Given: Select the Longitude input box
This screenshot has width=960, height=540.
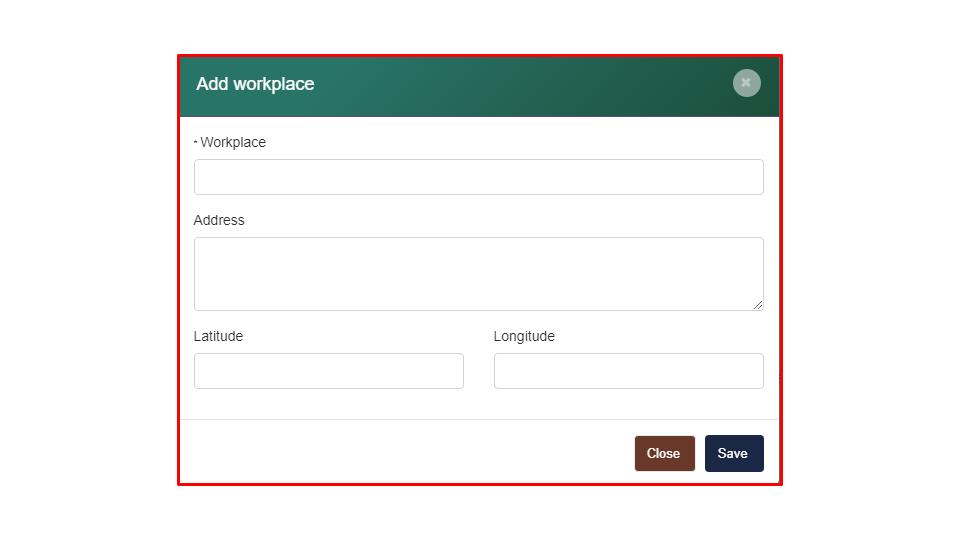Looking at the screenshot, I should 628,371.
